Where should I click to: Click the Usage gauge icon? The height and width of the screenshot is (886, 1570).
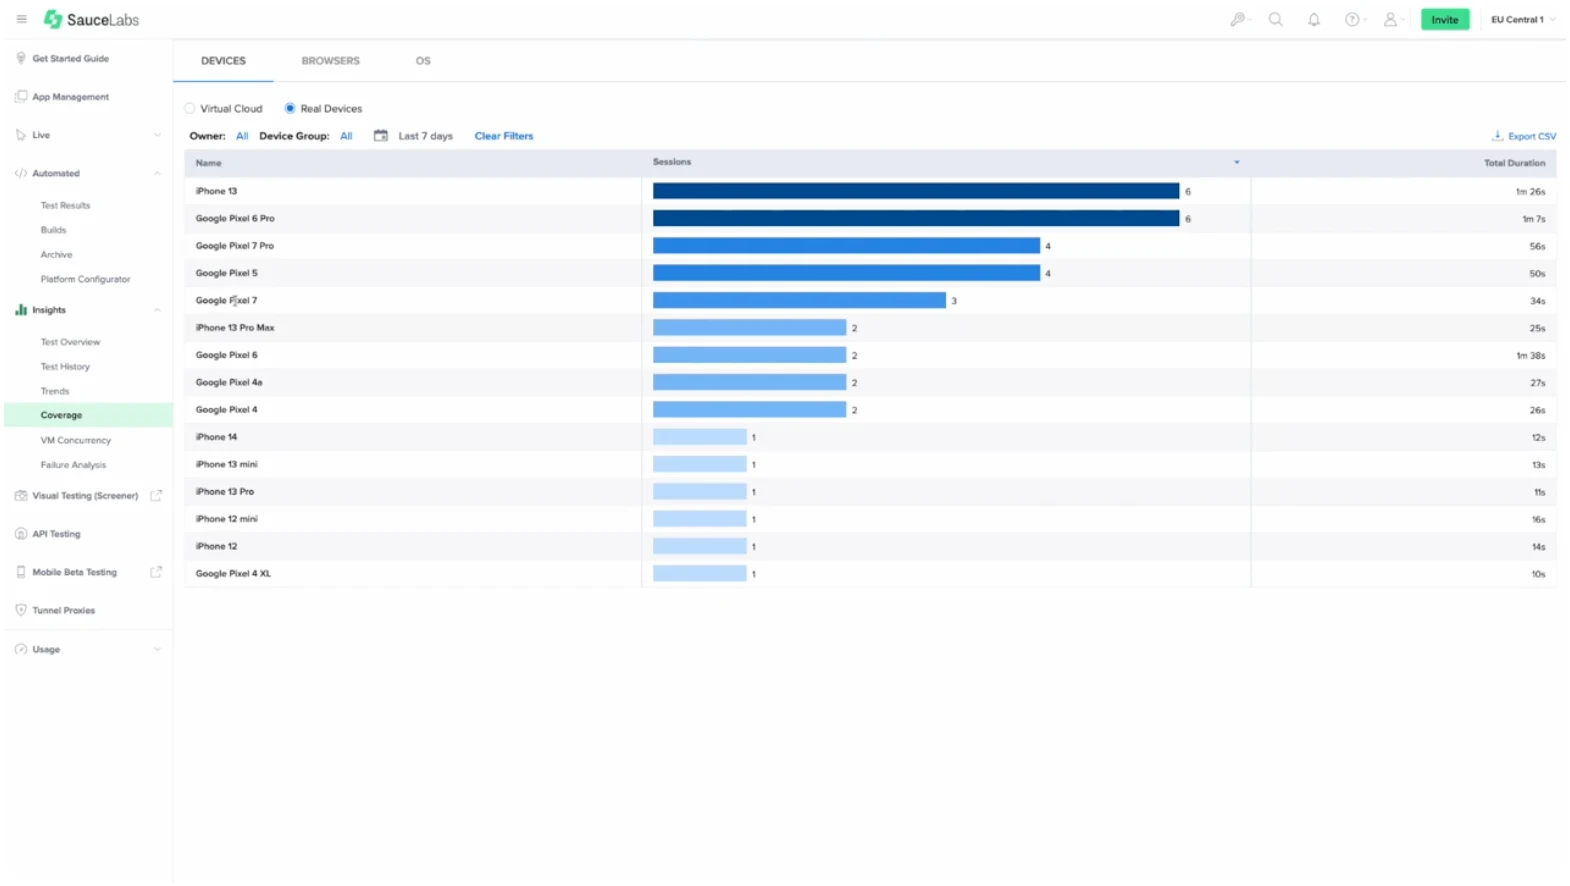tap(21, 649)
